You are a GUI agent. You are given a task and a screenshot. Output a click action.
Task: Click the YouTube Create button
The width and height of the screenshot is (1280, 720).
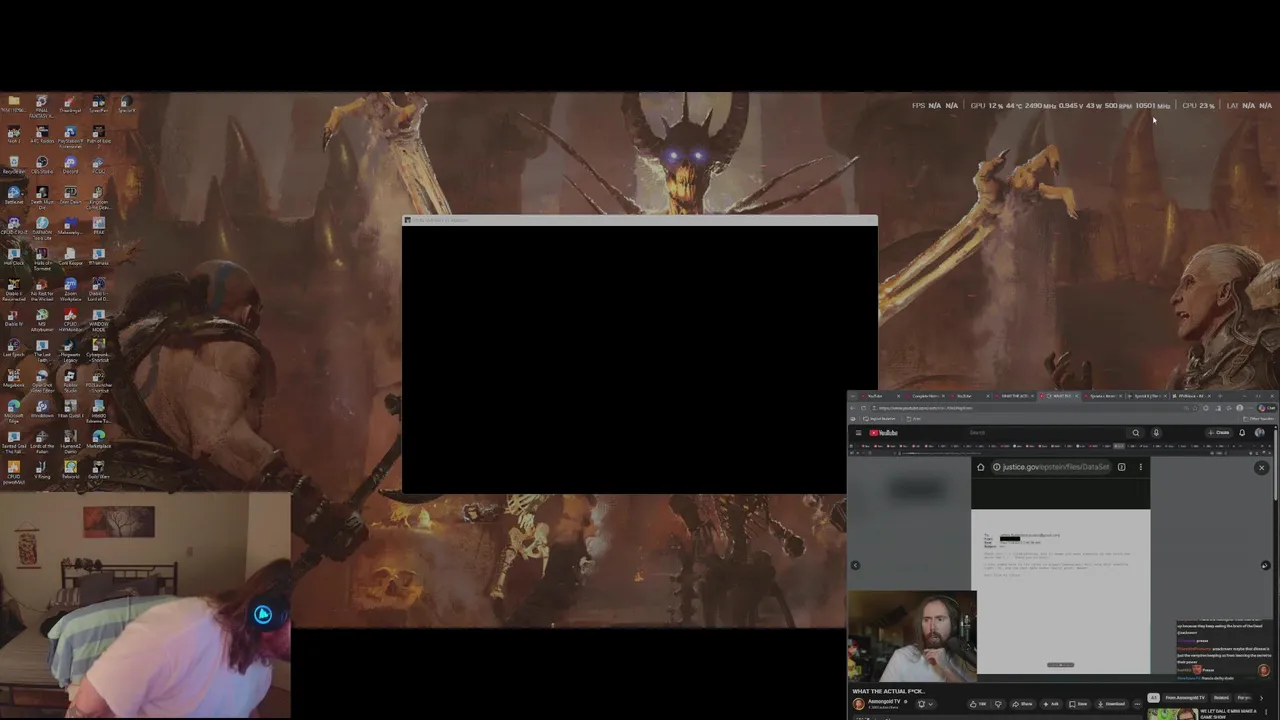click(x=1219, y=433)
